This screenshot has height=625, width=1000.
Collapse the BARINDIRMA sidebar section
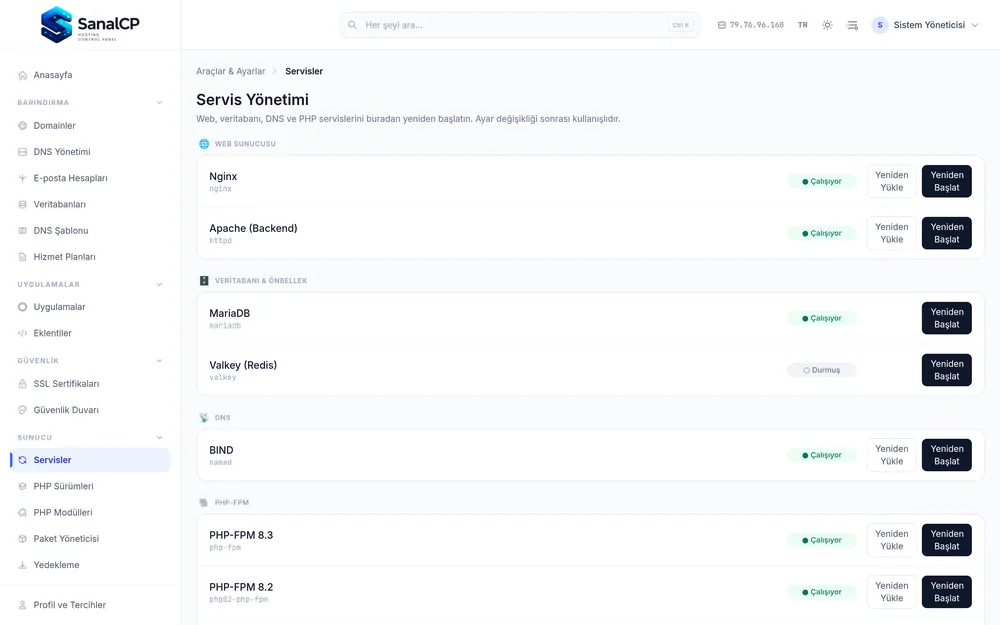pos(159,103)
